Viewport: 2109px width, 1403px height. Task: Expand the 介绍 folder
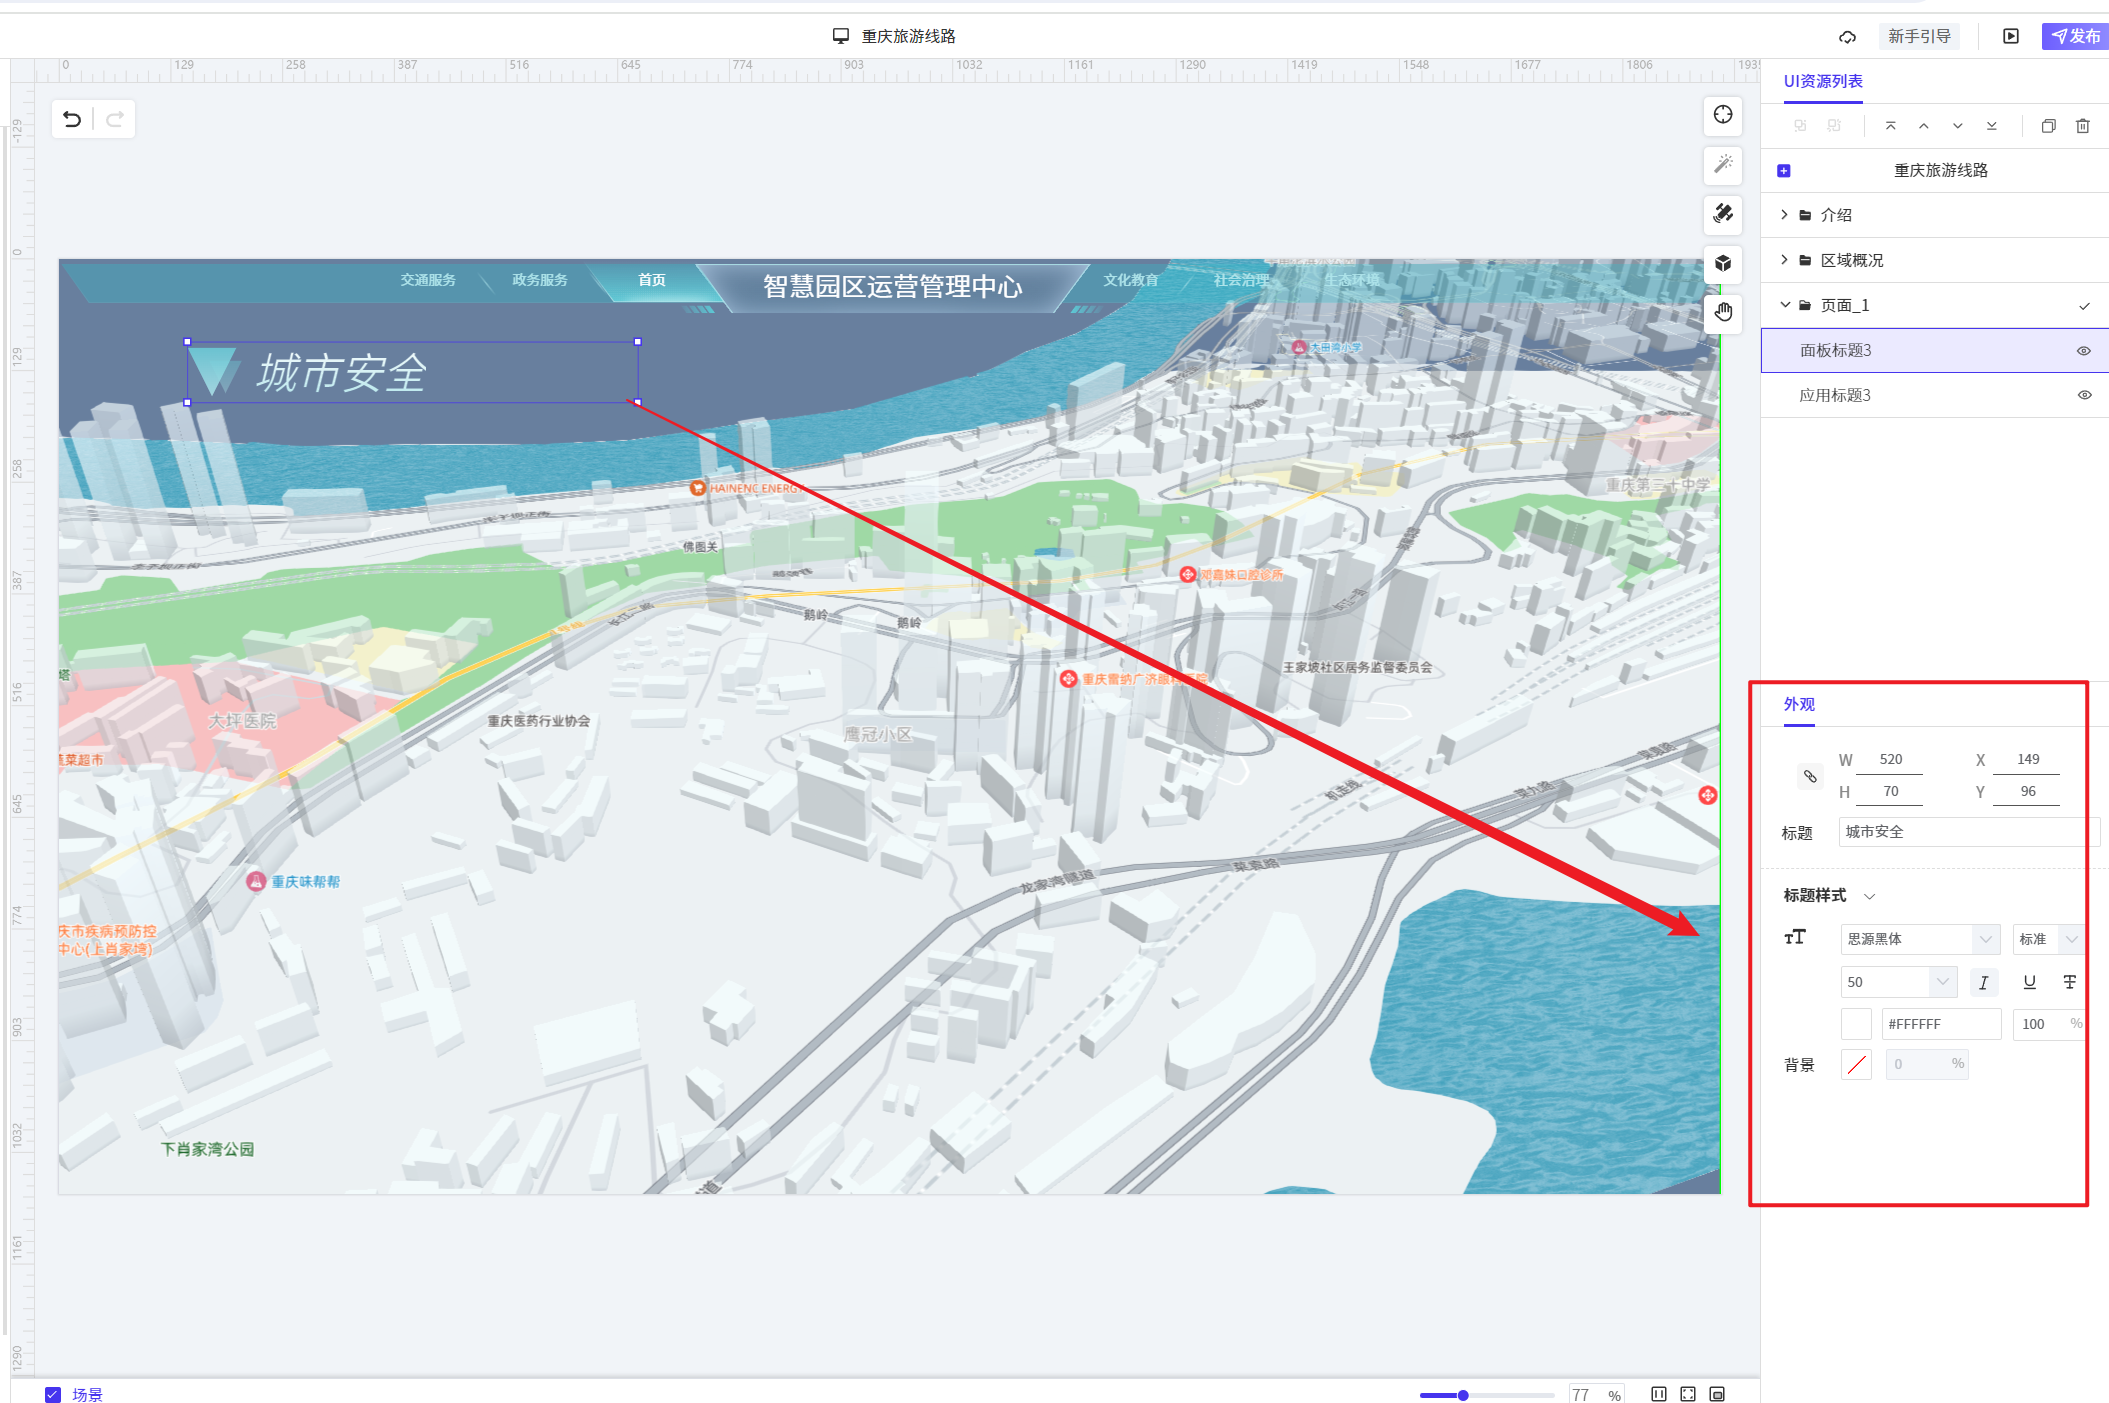click(1784, 214)
